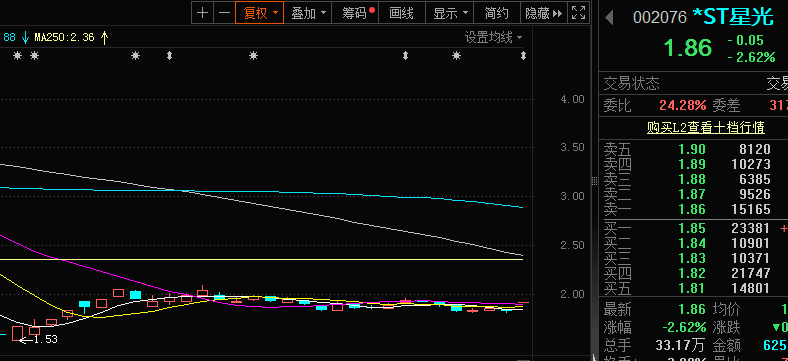Image resolution: width=788 pixels, height=361 pixels.
Task: Click the *ST星光 stock name
Action: pyautogui.click(x=733, y=17)
